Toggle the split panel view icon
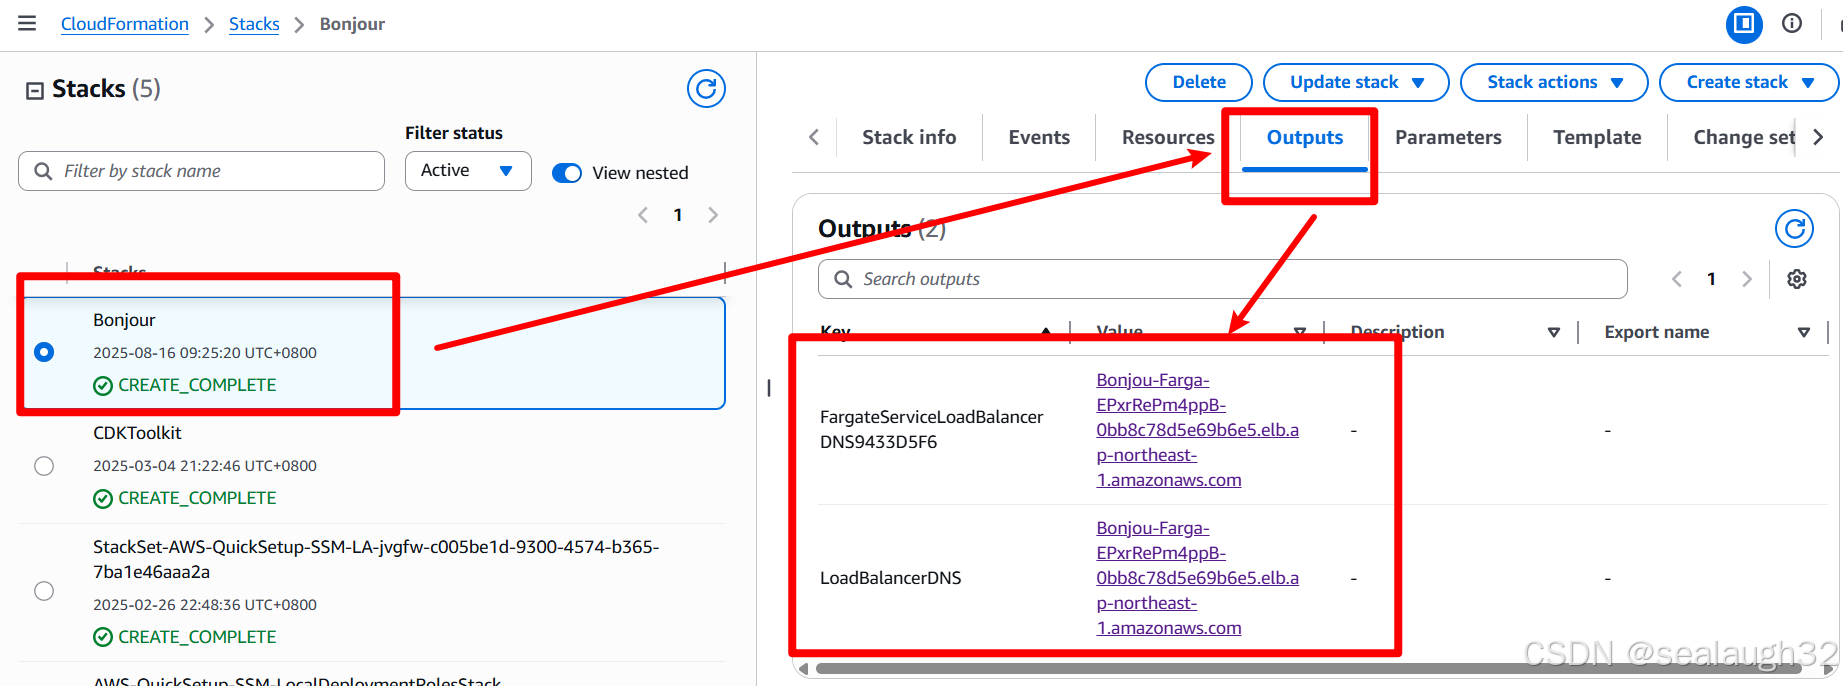This screenshot has width=1843, height=686. pyautogui.click(x=1744, y=23)
